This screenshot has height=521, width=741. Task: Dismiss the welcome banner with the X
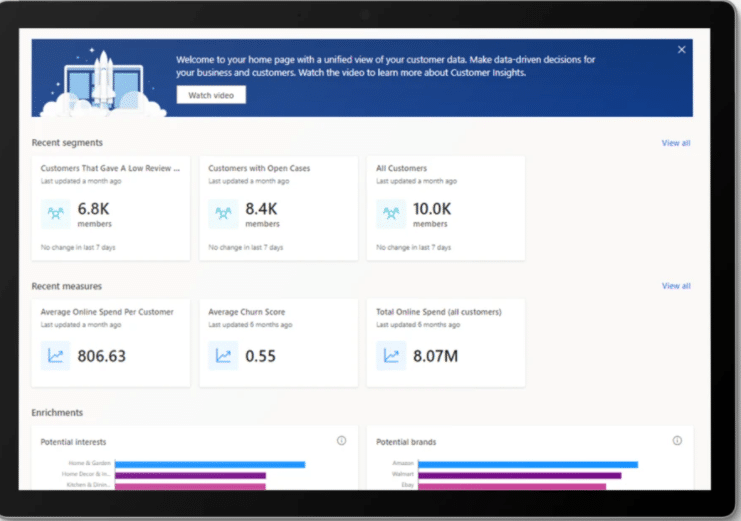click(681, 50)
